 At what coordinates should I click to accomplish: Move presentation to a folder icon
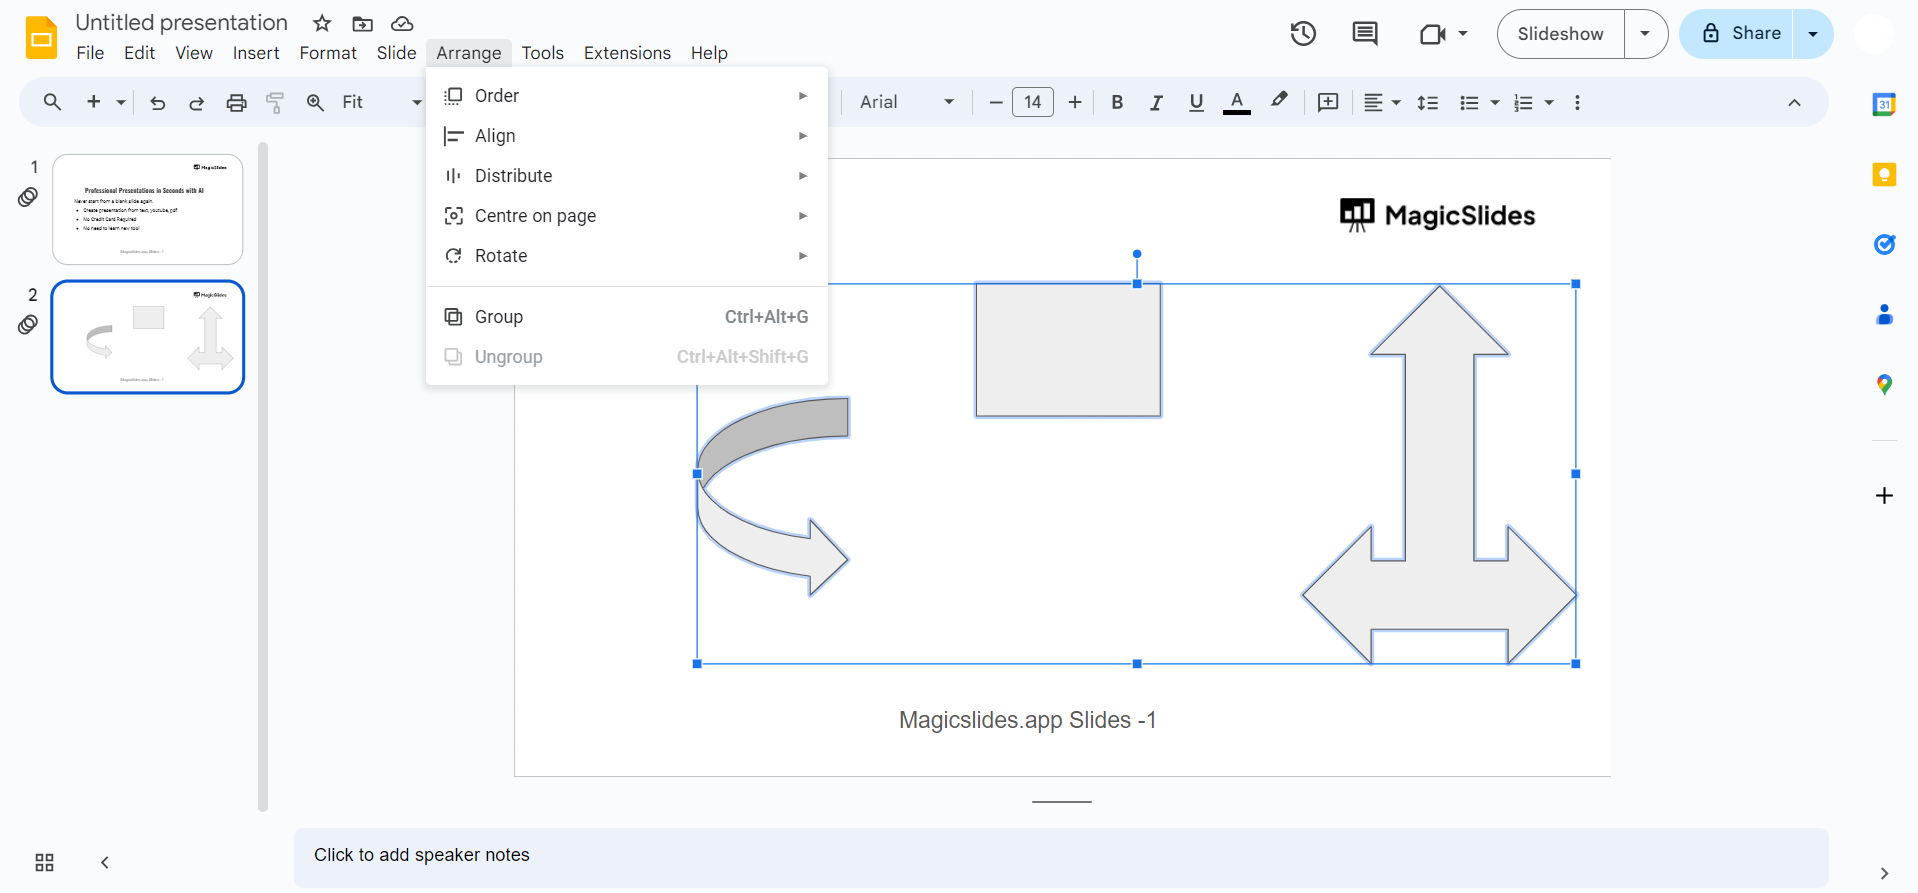(363, 23)
